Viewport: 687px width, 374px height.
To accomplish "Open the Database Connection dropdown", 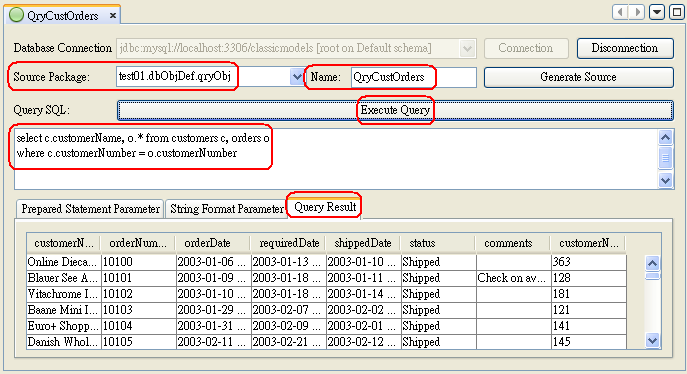I will [467, 48].
